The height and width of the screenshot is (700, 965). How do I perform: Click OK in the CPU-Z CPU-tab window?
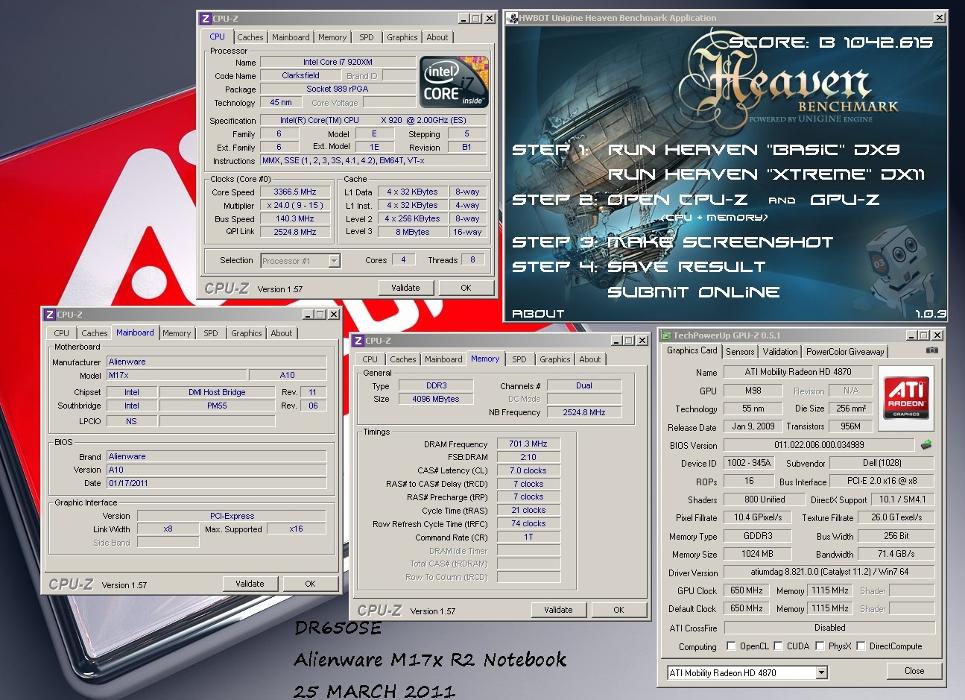(466, 288)
